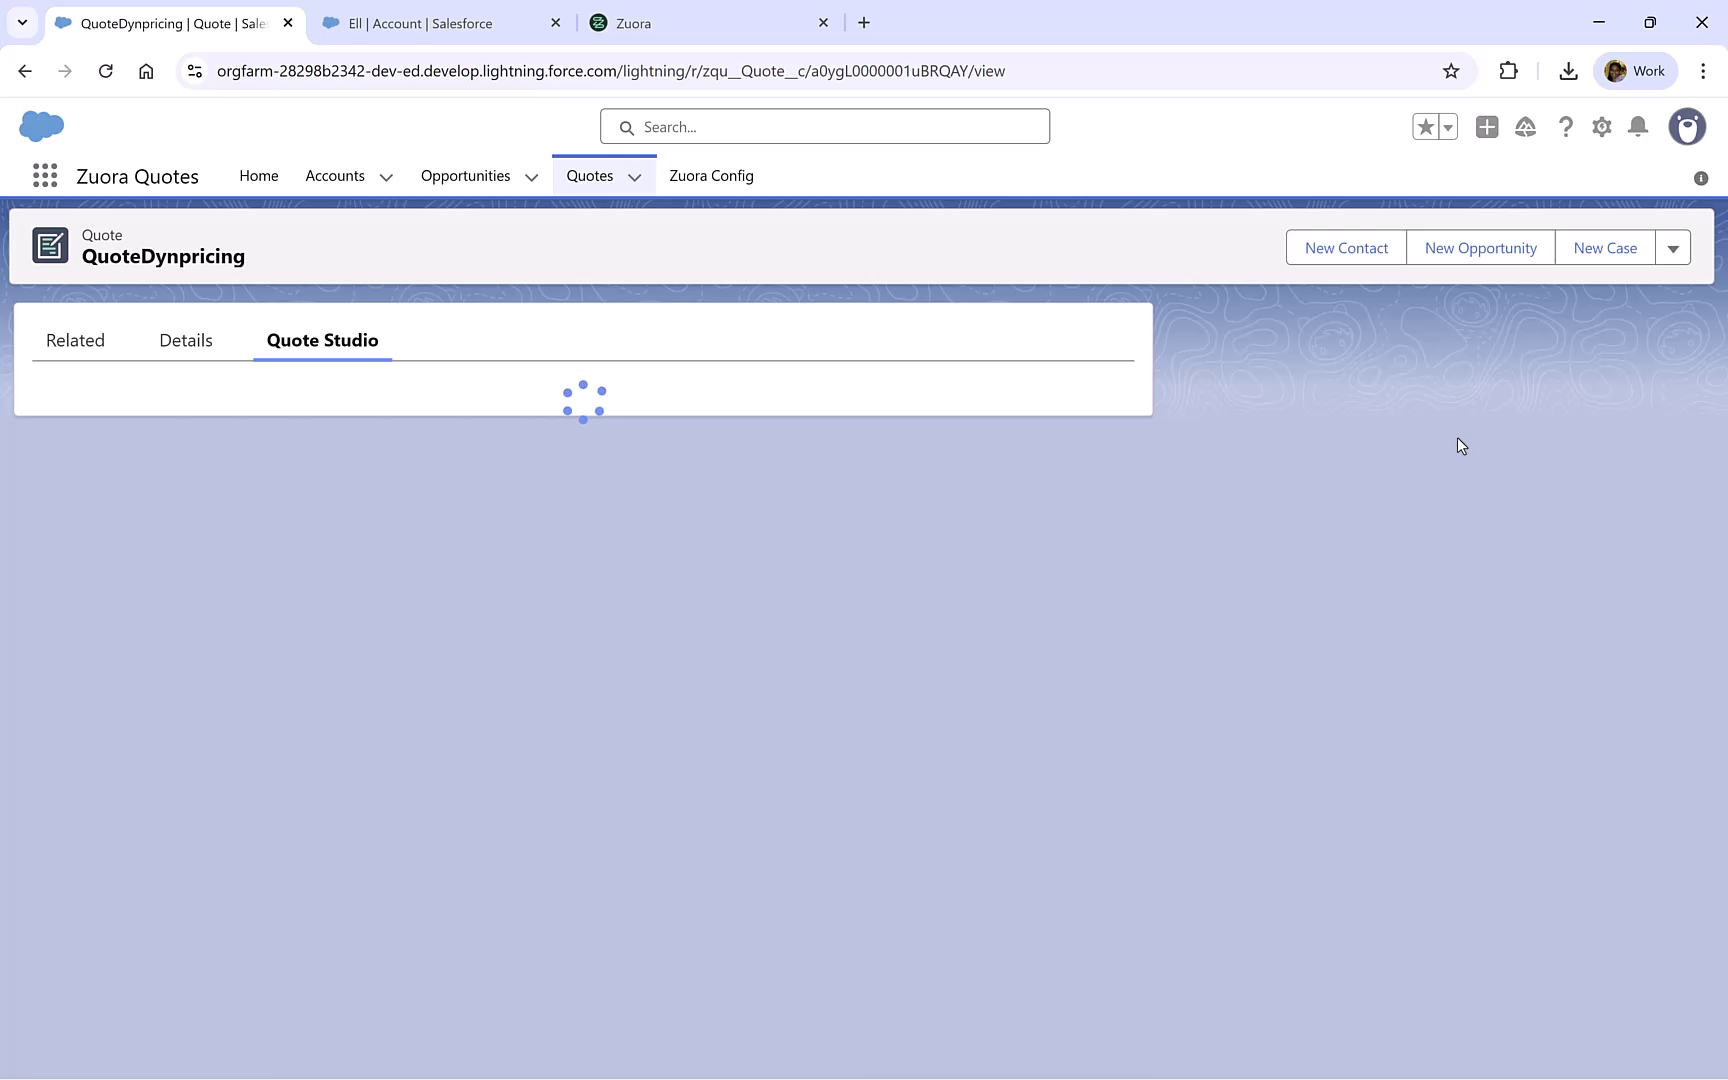
Task: Switch to the Details tab
Action: click(x=185, y=340)
